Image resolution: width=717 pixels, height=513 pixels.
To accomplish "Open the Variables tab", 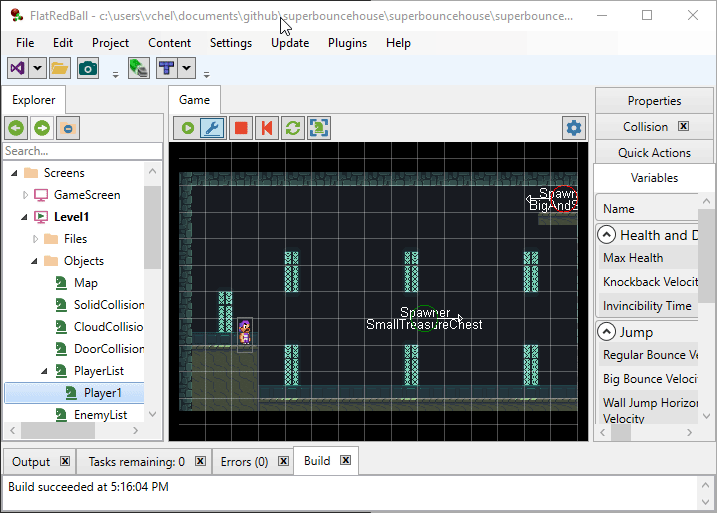I will 654,178.
